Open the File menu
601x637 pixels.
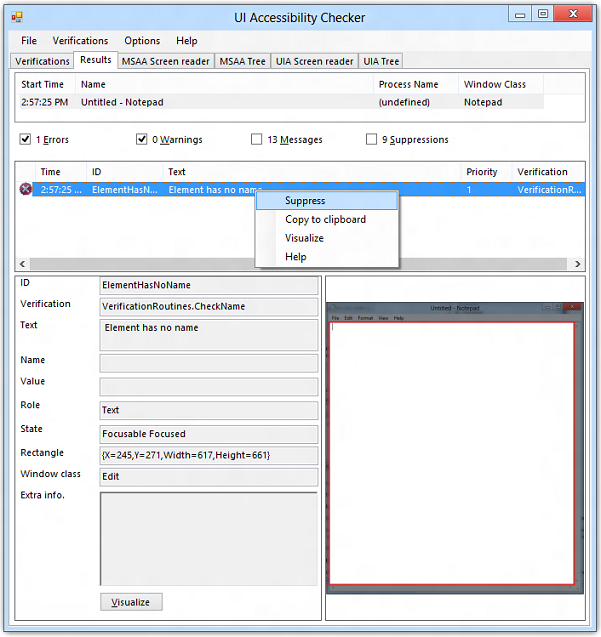point(29,41)
